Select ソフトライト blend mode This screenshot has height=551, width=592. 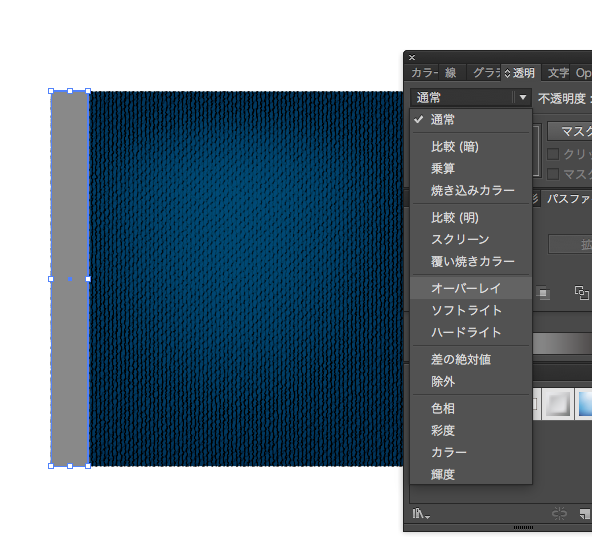tap(471, 310)
